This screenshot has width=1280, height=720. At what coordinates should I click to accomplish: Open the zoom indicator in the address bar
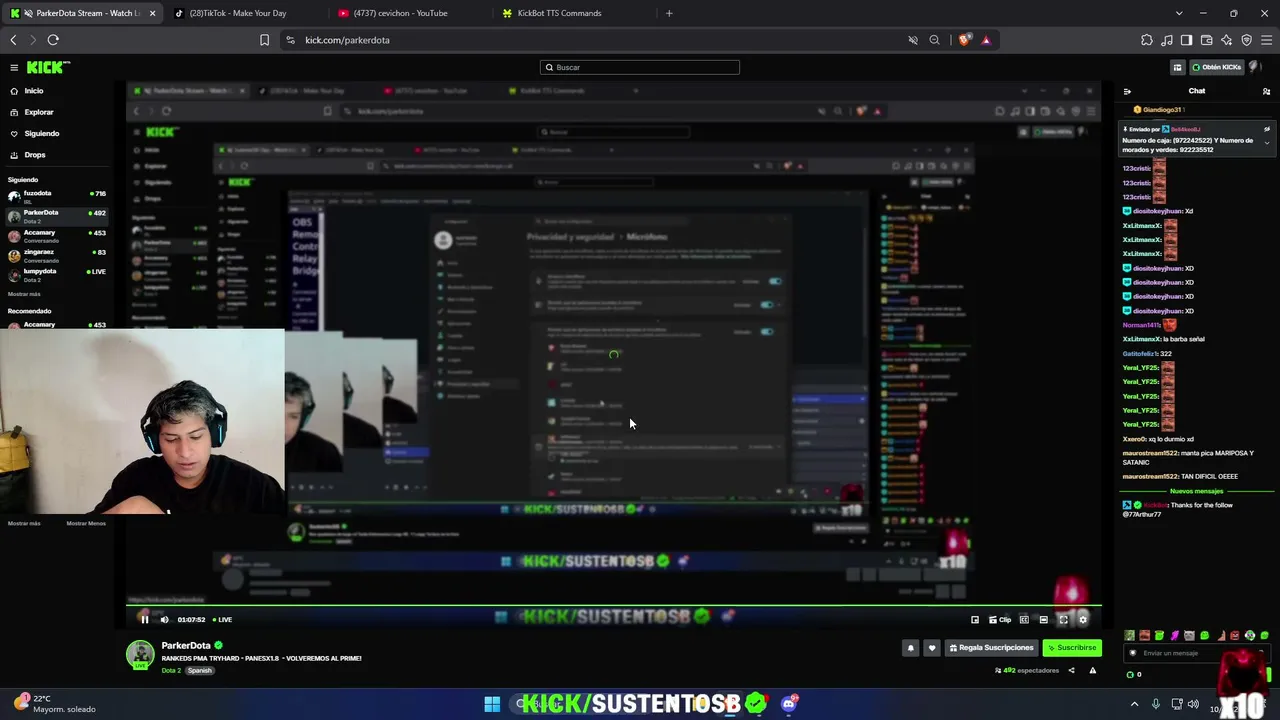pos(934,40)
